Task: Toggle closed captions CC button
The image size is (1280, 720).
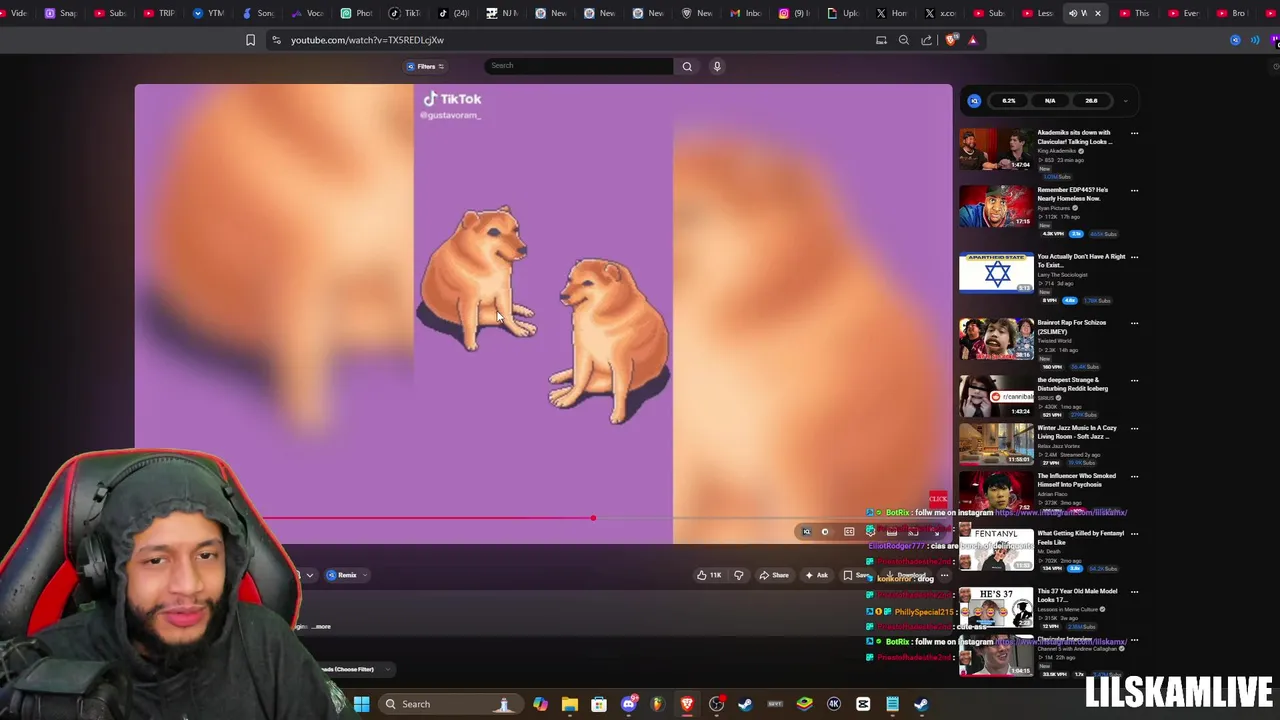Action: pos(849,532)
